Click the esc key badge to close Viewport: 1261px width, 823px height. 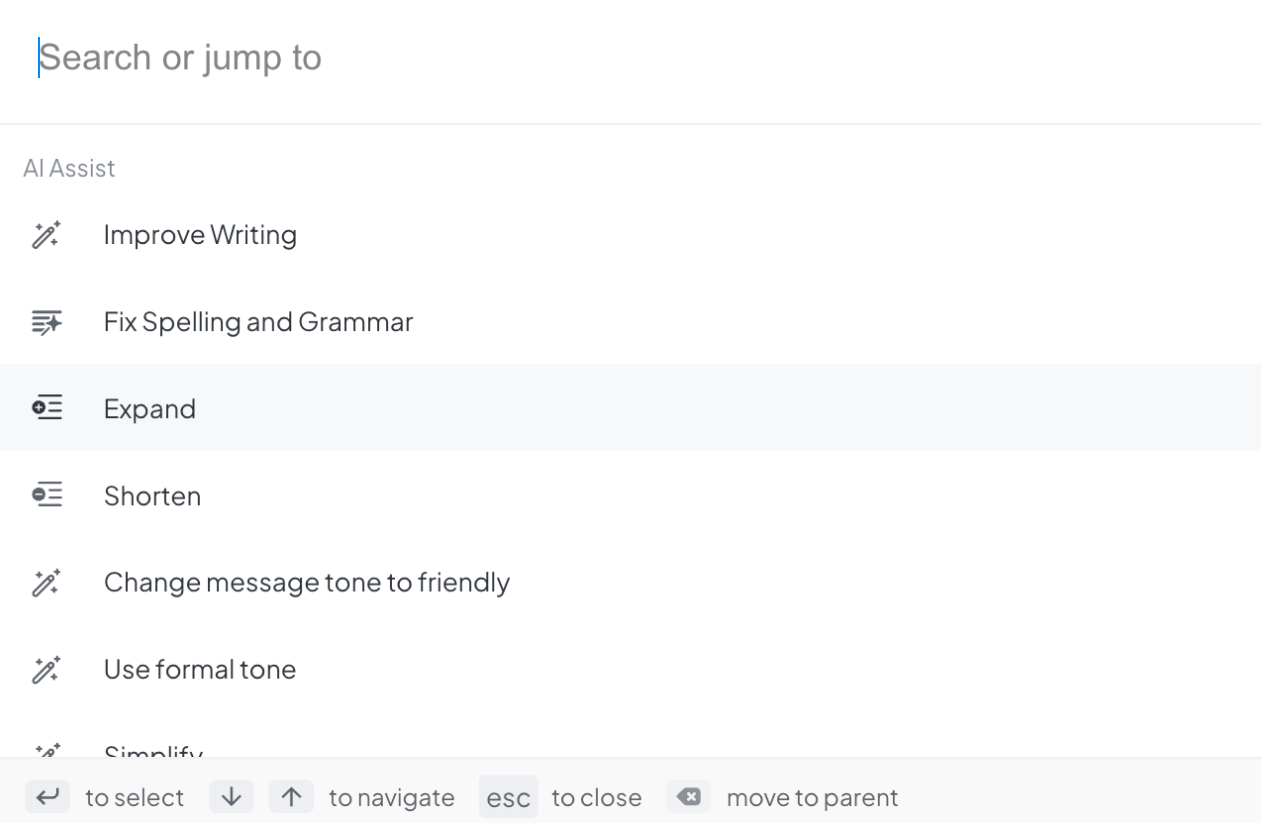click(508, 797)
